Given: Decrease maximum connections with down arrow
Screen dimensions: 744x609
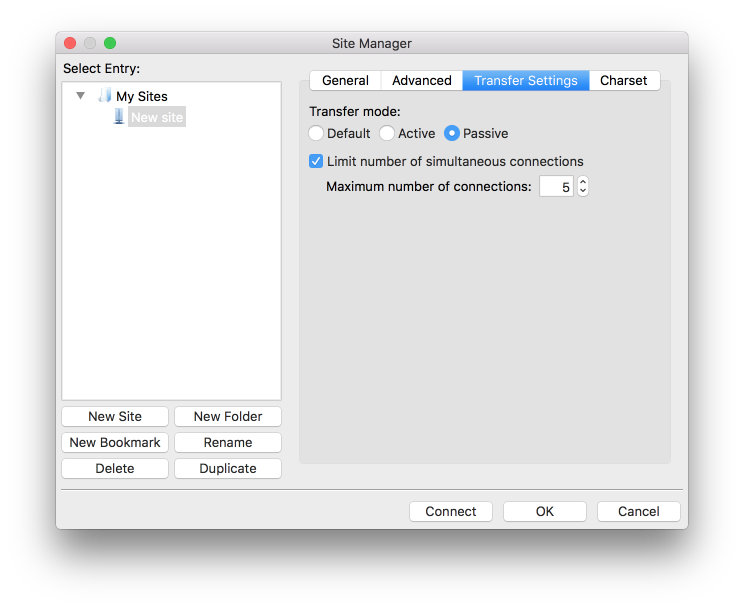Looking at the screenshot, I should point(583,191).
